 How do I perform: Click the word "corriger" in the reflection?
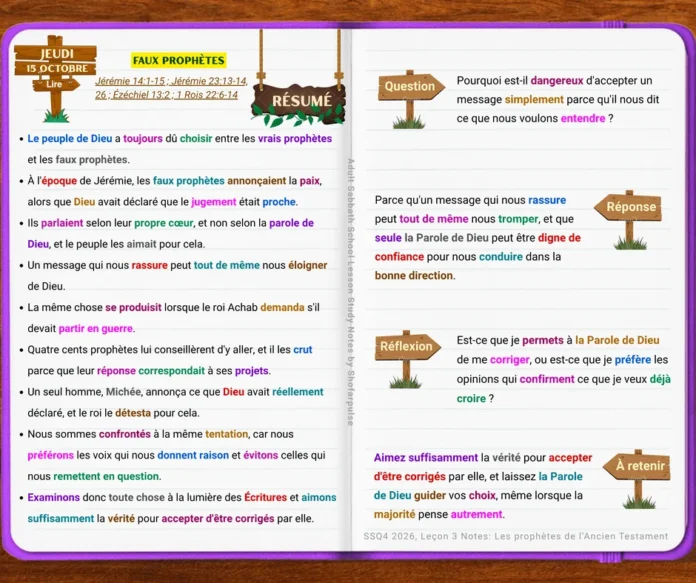(510, 360)
